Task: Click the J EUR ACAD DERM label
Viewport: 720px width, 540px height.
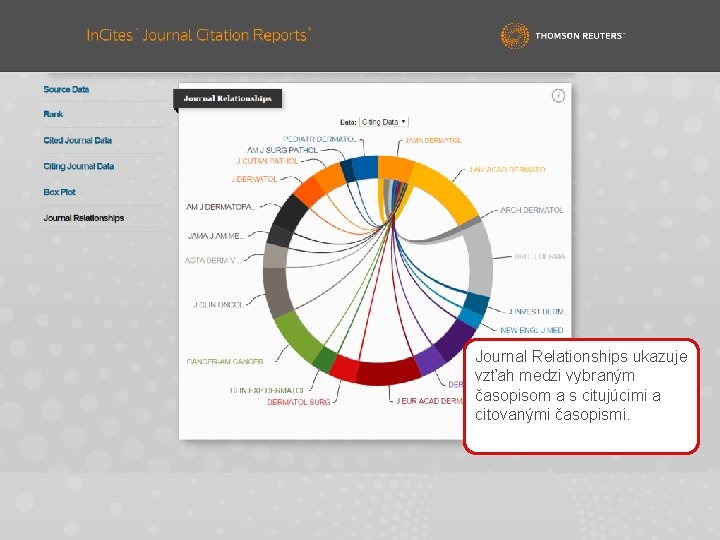Action: pos(430,401)
